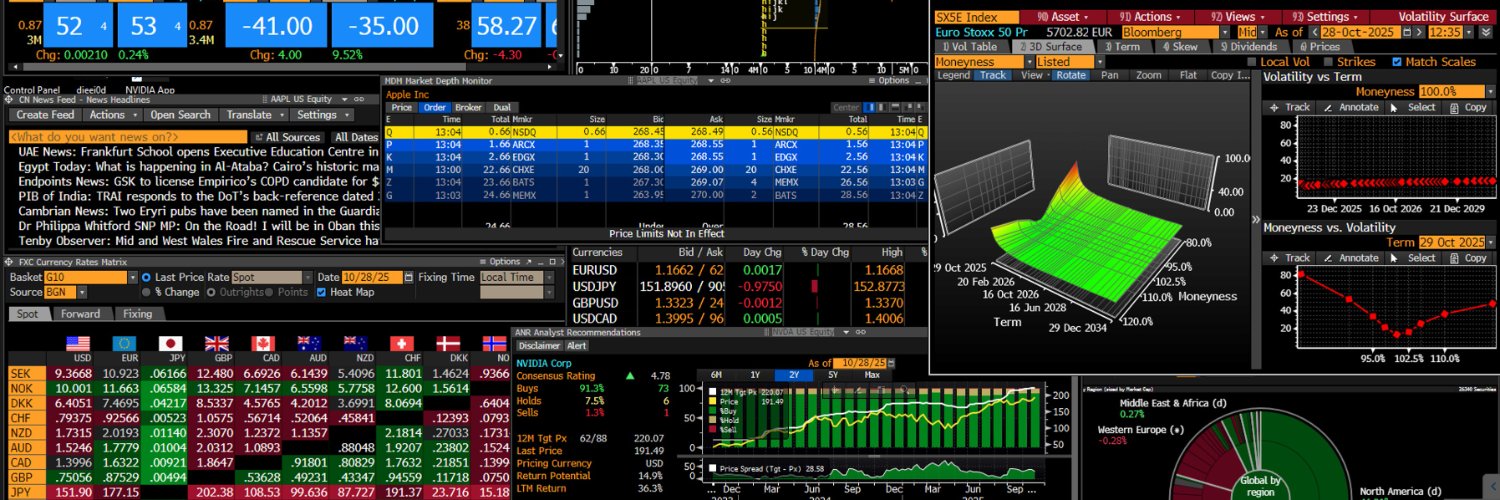Click the Alert button in Analyst Recommendations
1500x500 pixels.
[578, 346]
